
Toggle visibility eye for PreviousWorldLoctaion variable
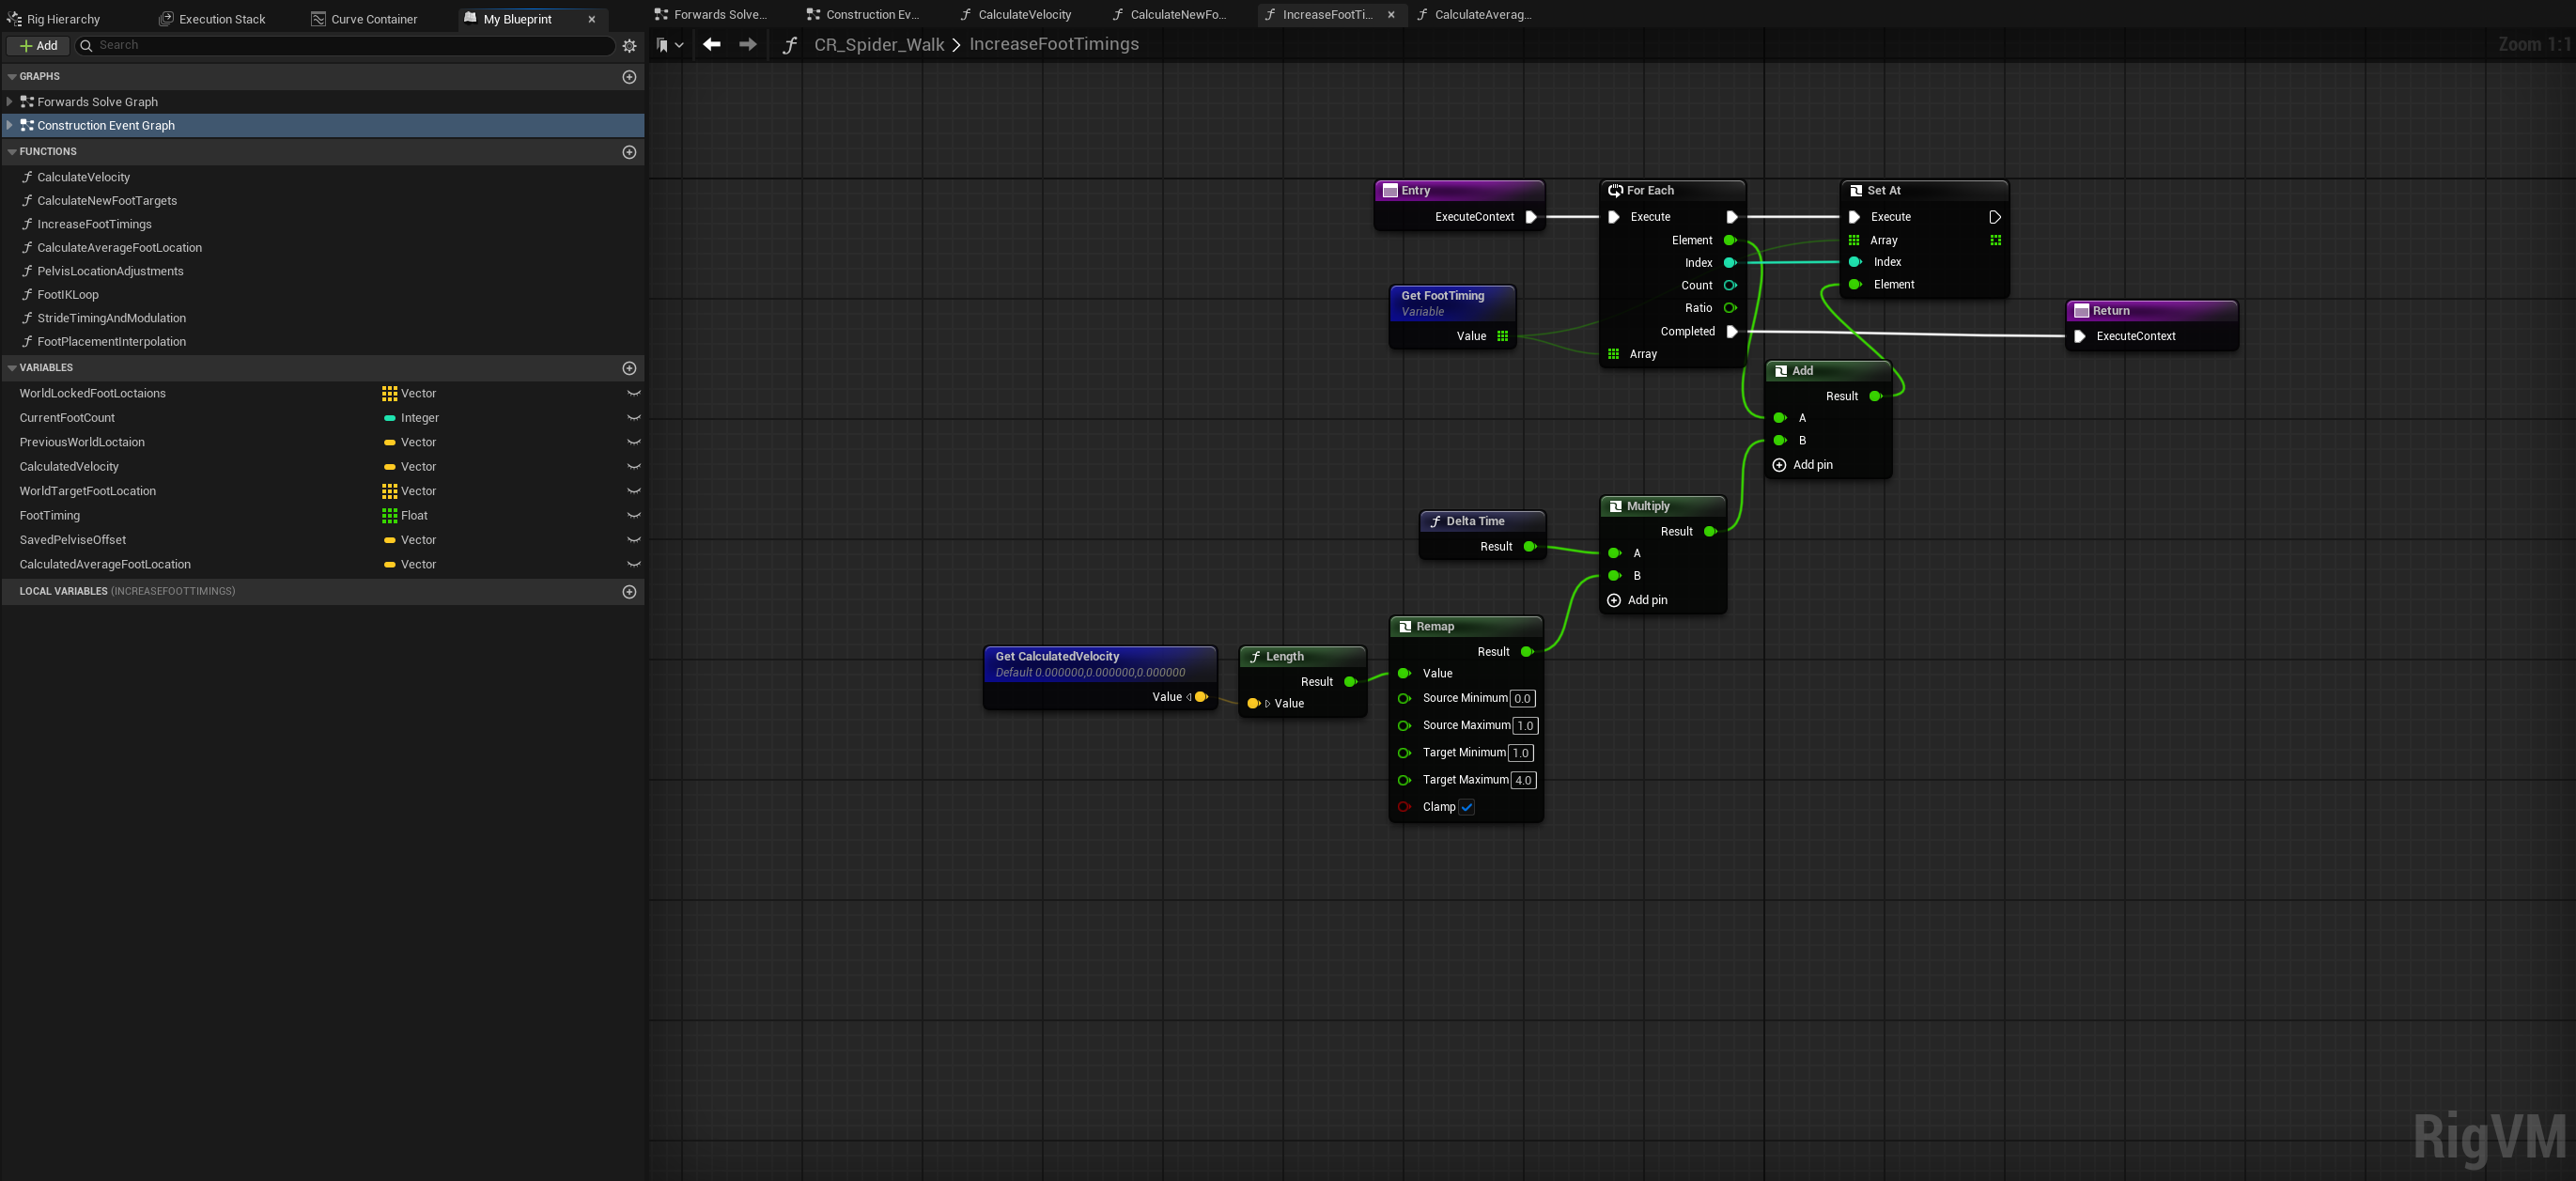click(x=633, y=443)
